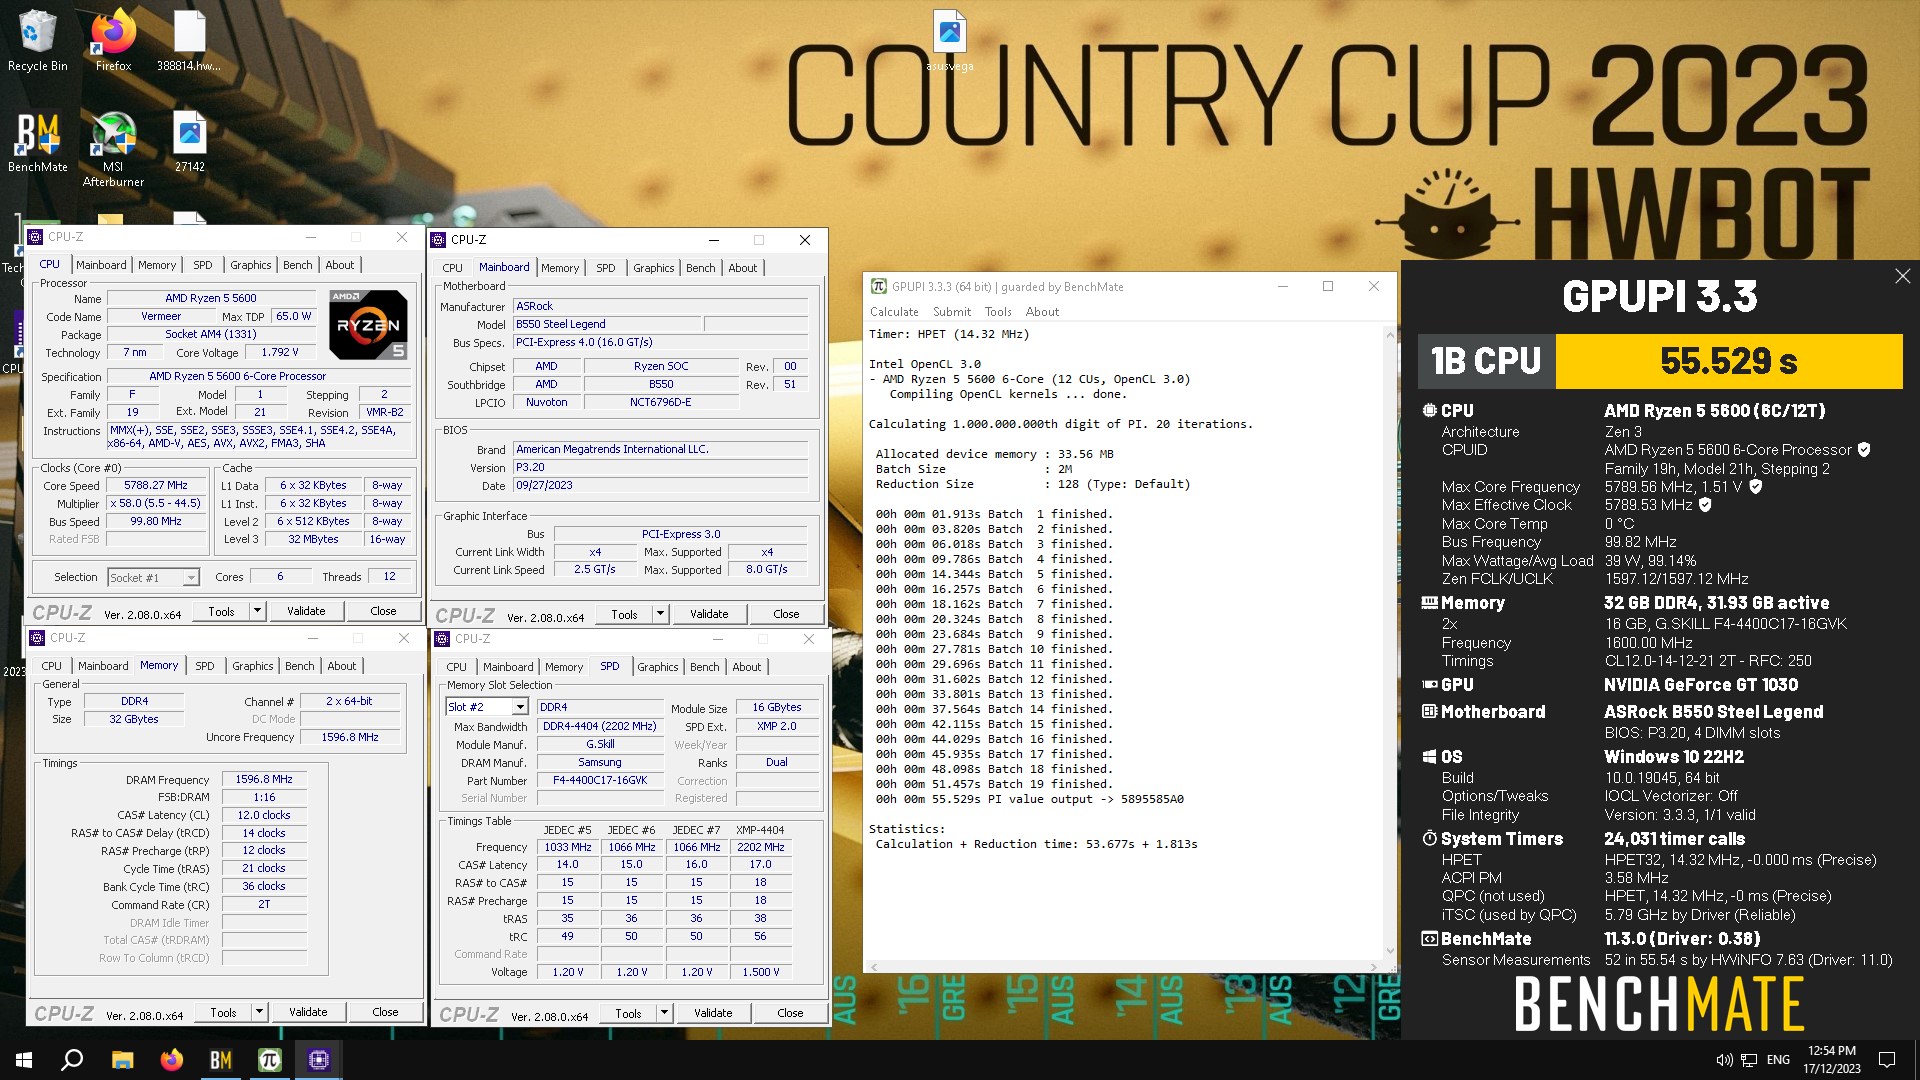This screenshot has height=1080, width=1920.
Task: Click the B550 Steel Legend model field
Action: [x=607, y=324]
